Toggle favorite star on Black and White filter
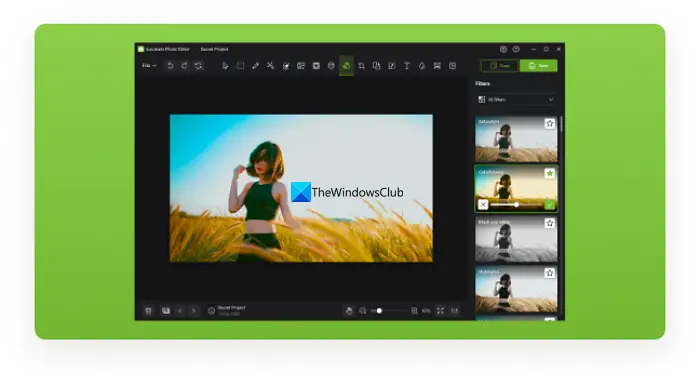The image size is (700, 385). coord(550,223)
